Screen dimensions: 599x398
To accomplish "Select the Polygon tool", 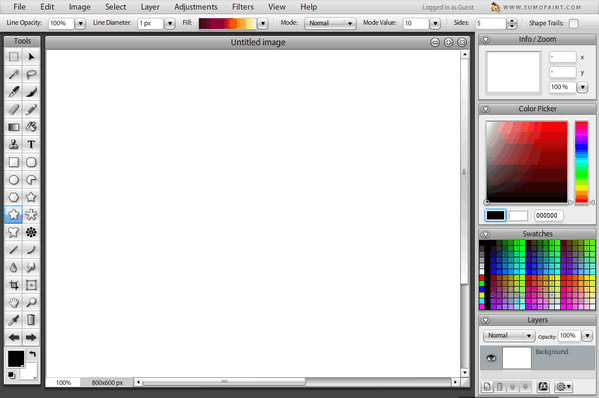I will click(x=14, y=197).
